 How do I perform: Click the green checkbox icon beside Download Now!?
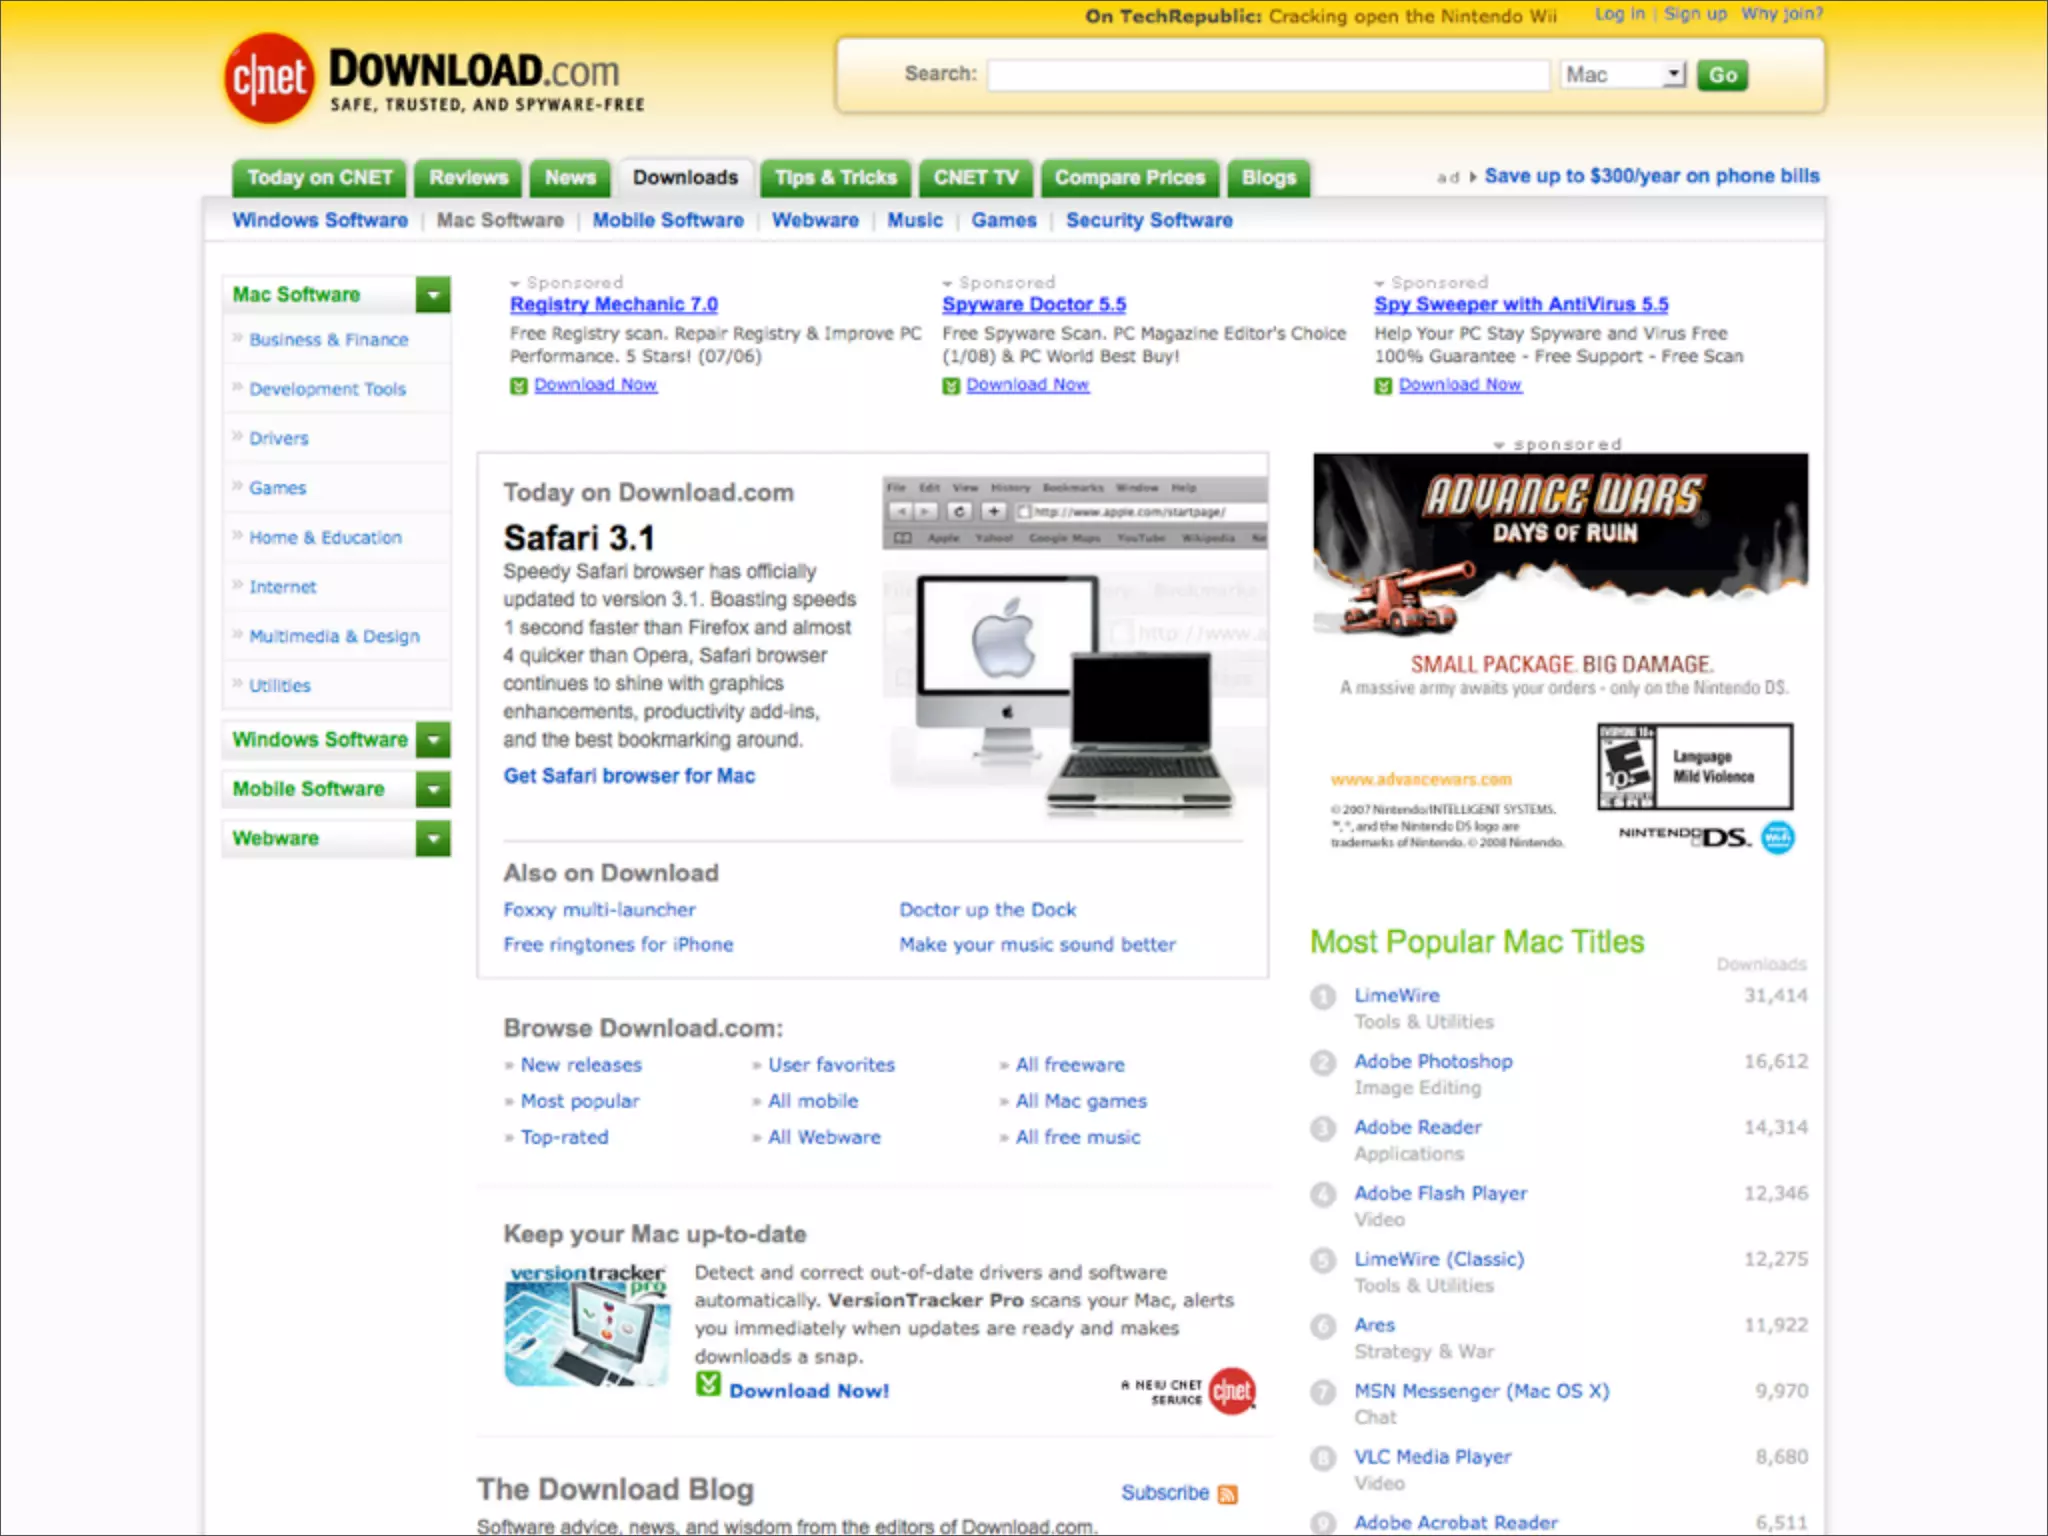pos(708,1384)
